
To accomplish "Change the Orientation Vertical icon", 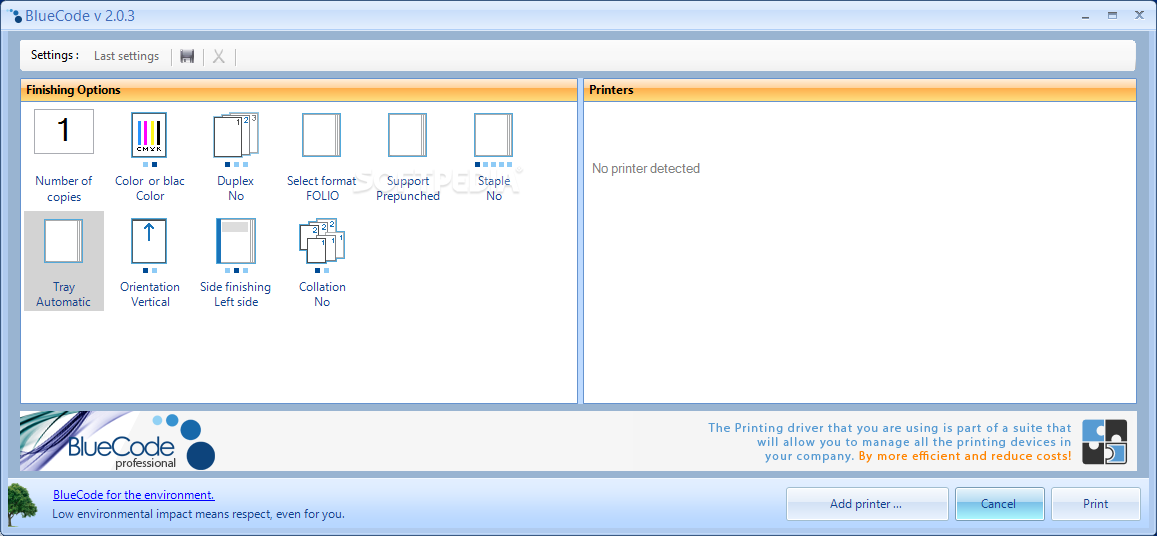I will (149, 241).
